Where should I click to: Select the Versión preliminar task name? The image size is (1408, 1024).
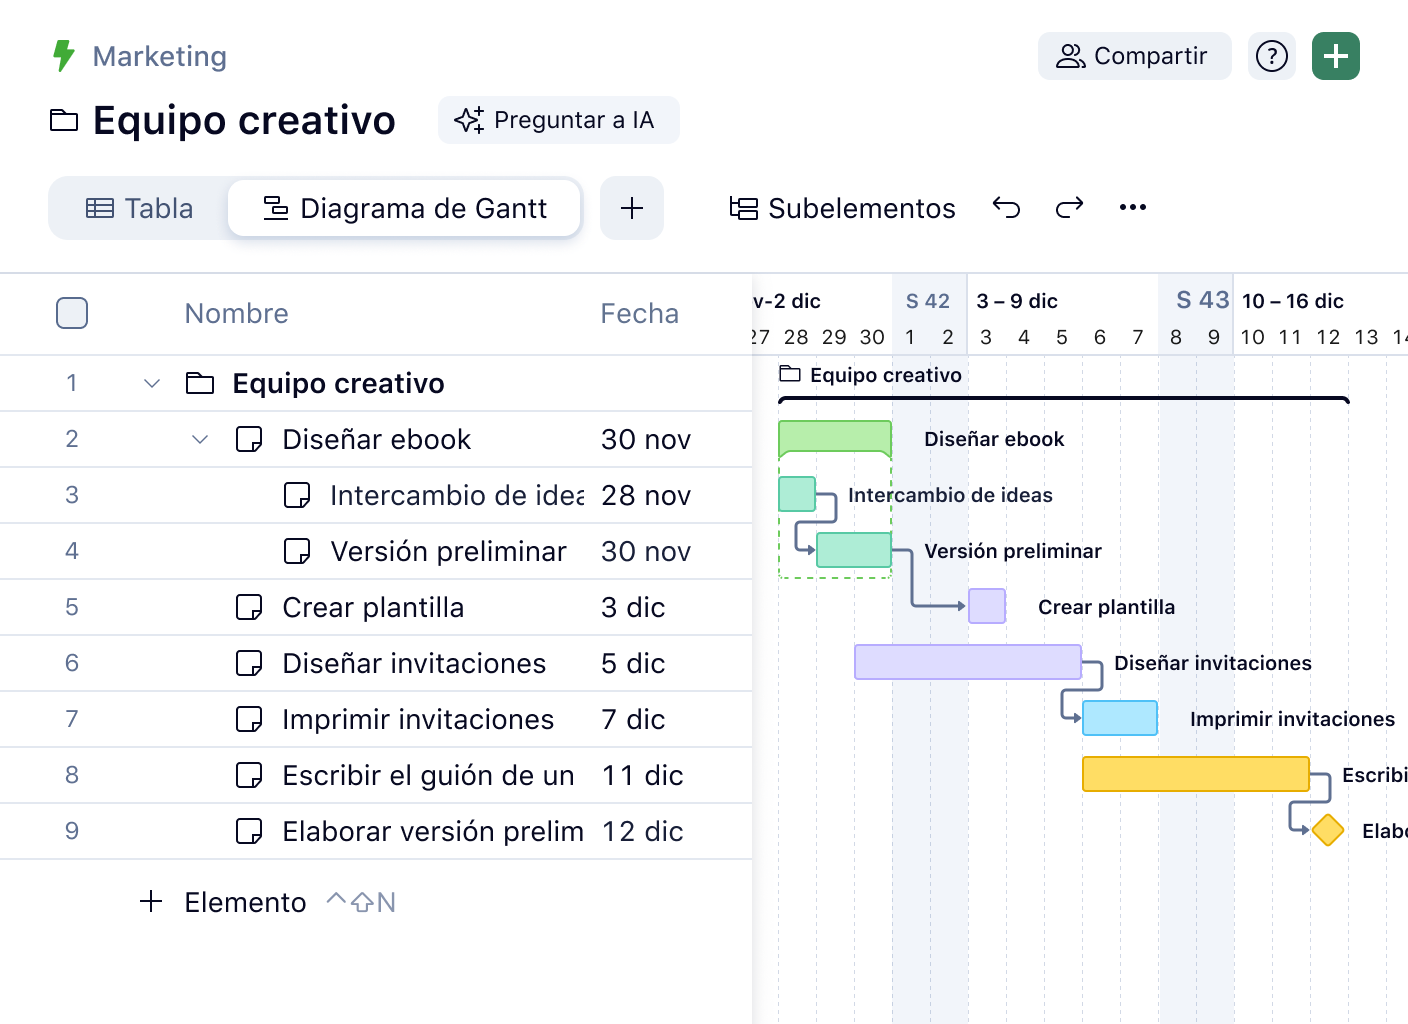click(449, 551)
